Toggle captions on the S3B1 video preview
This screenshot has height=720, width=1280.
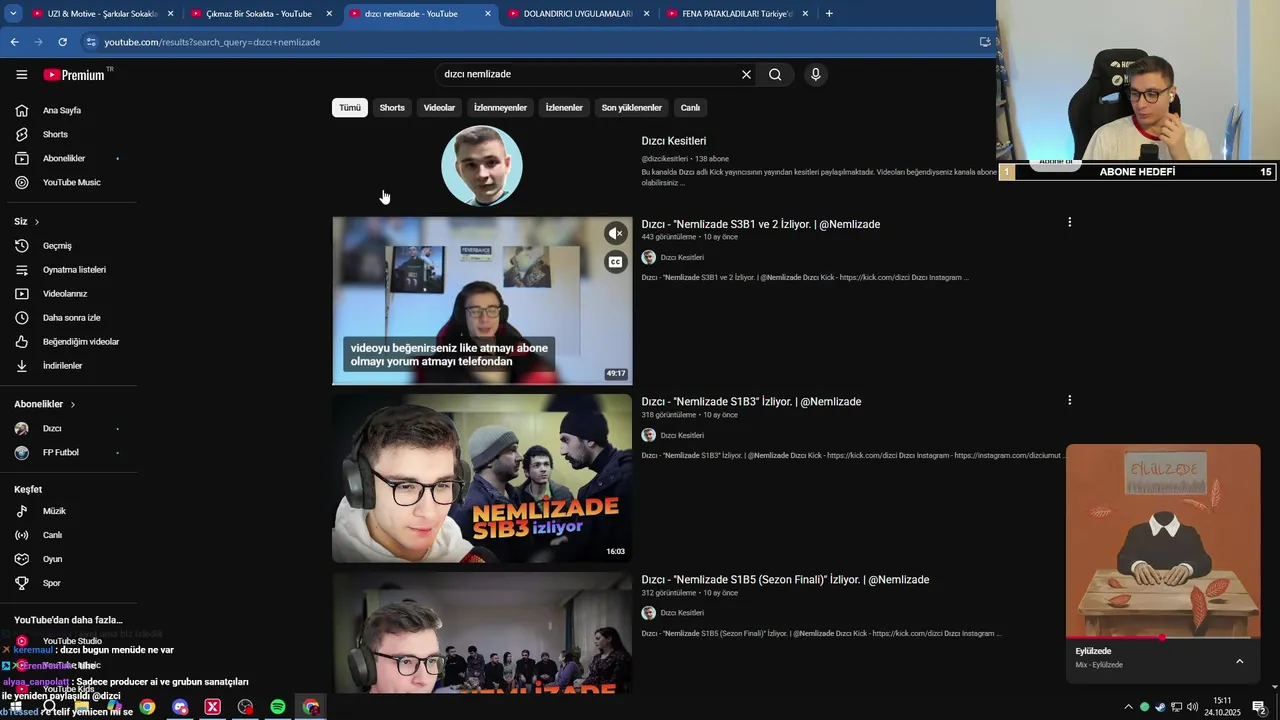point(616,262)
